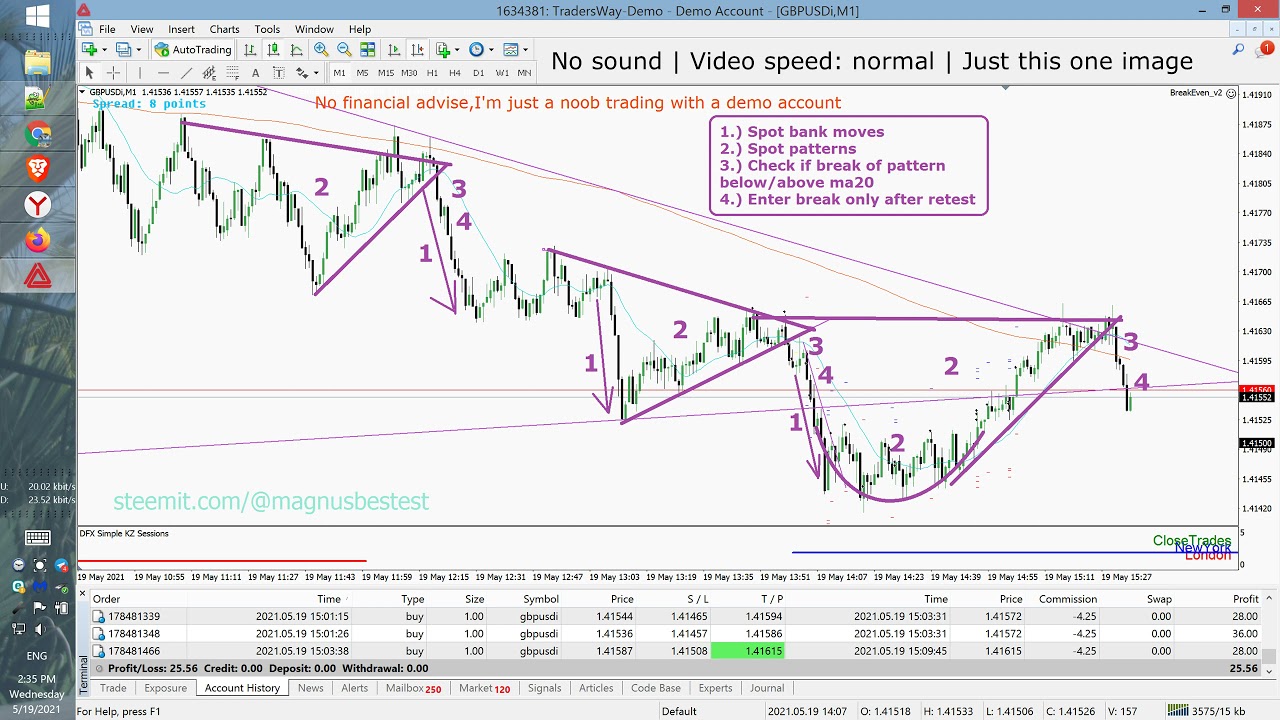The height and width of the screenshot is (720, 1280).
Task: Select MN timeframe
Action: (524, 73)
